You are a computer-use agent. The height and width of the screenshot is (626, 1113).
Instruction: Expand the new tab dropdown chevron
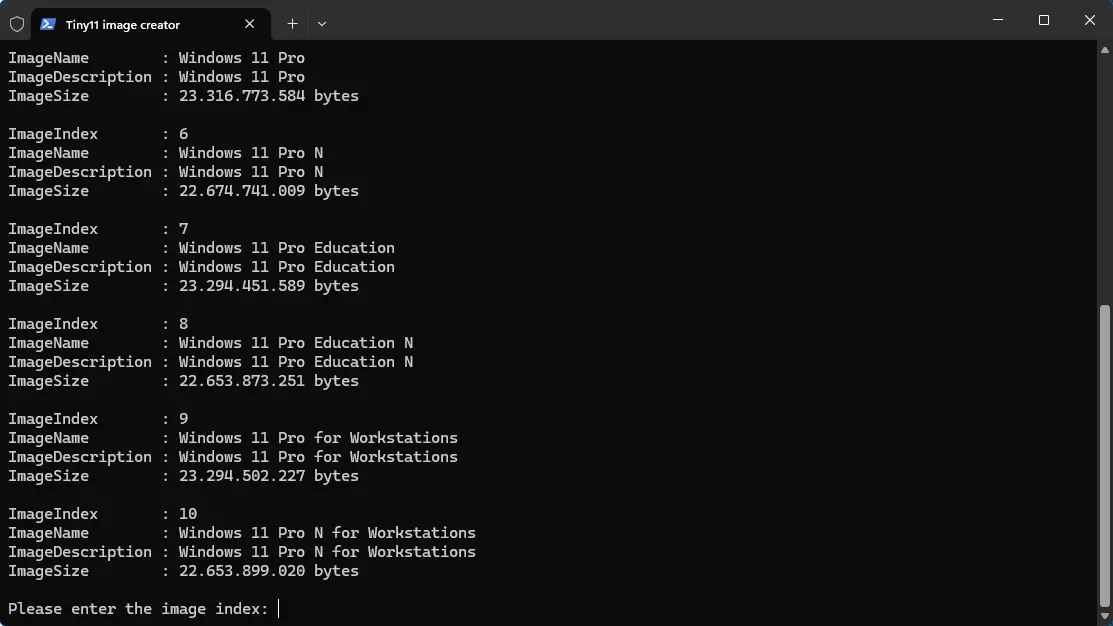tap(322, 24)
